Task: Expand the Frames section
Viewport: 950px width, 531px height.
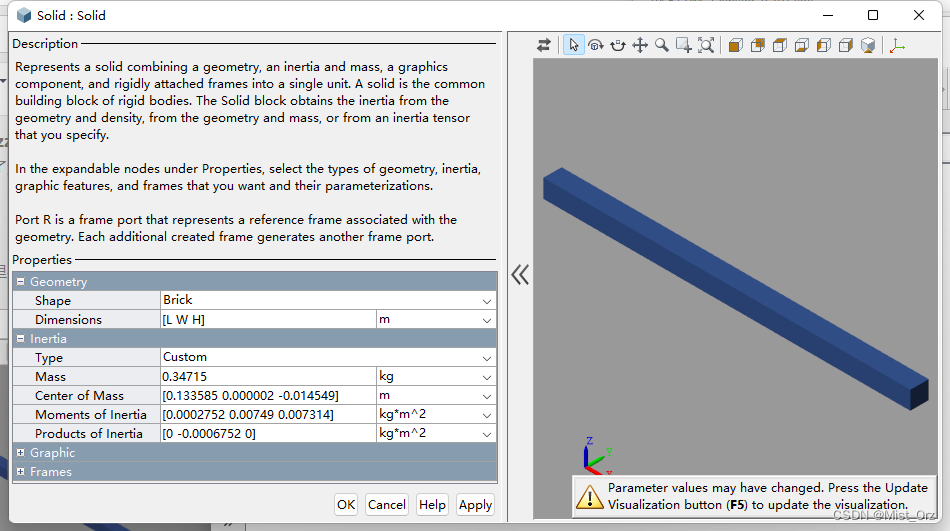Action: [20, 472]
